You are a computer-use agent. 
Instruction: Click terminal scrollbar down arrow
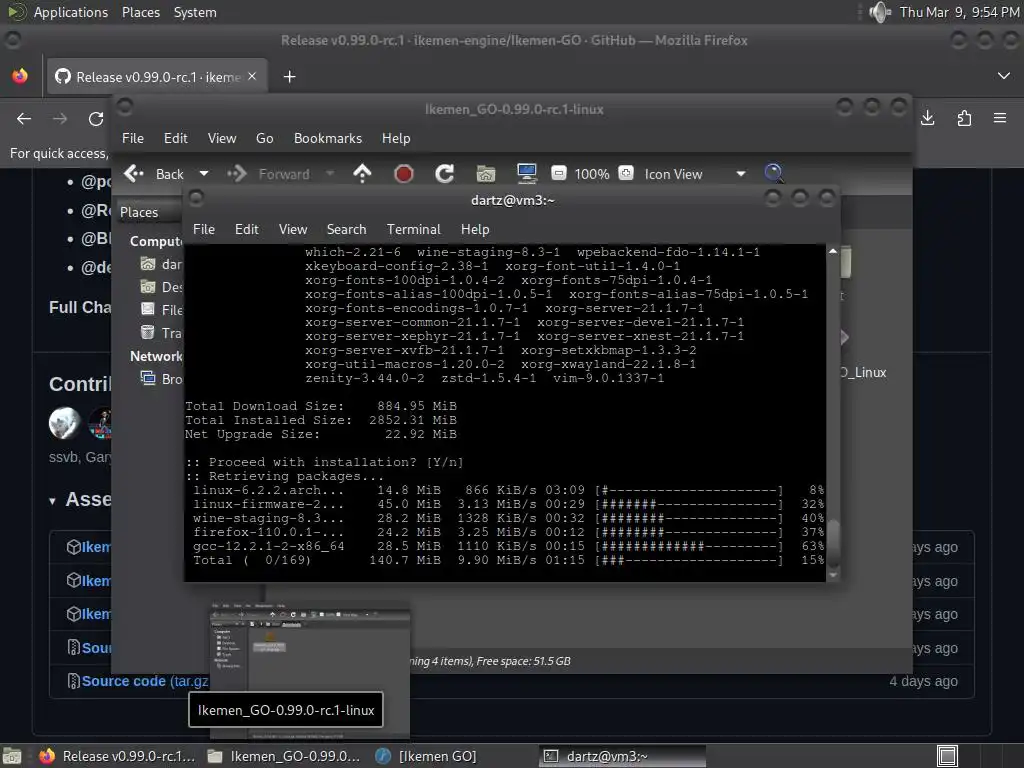(x=833, y=575)
